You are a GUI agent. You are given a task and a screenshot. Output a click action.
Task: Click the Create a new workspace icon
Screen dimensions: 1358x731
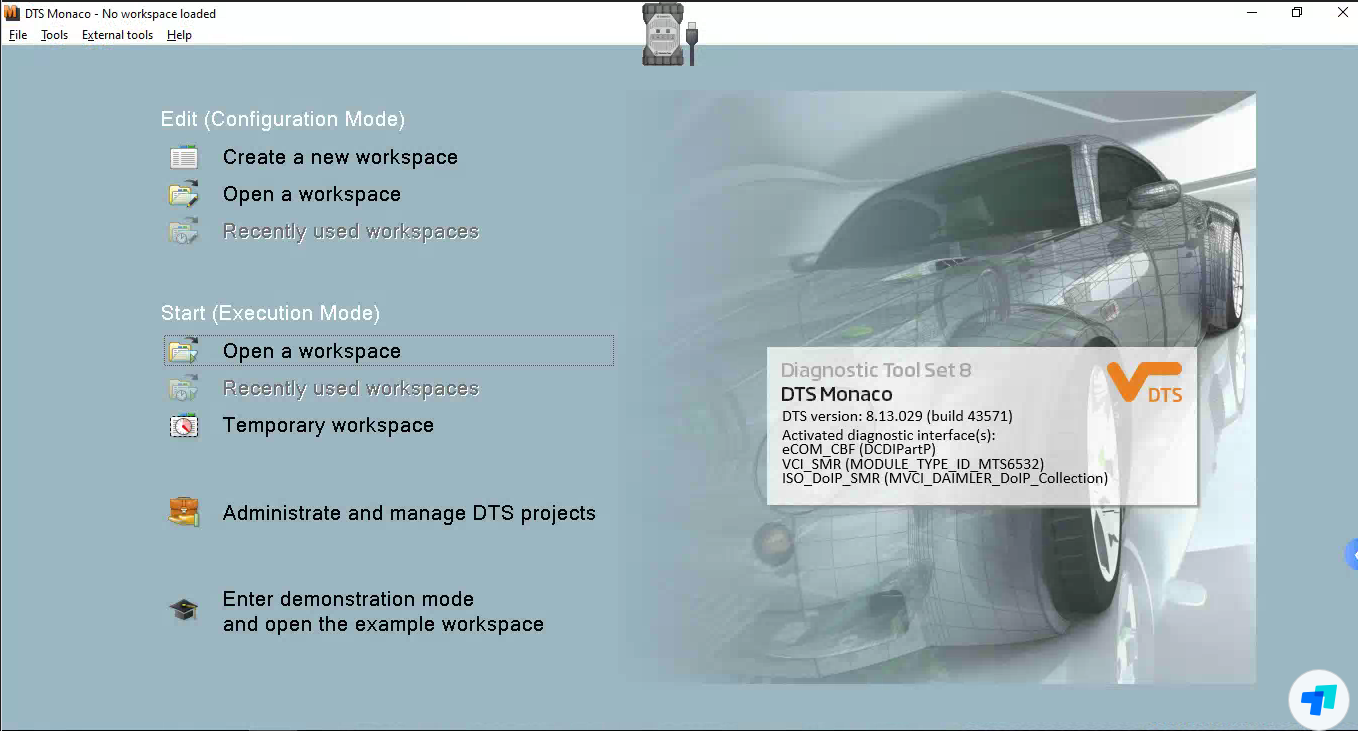click(184, 157)
